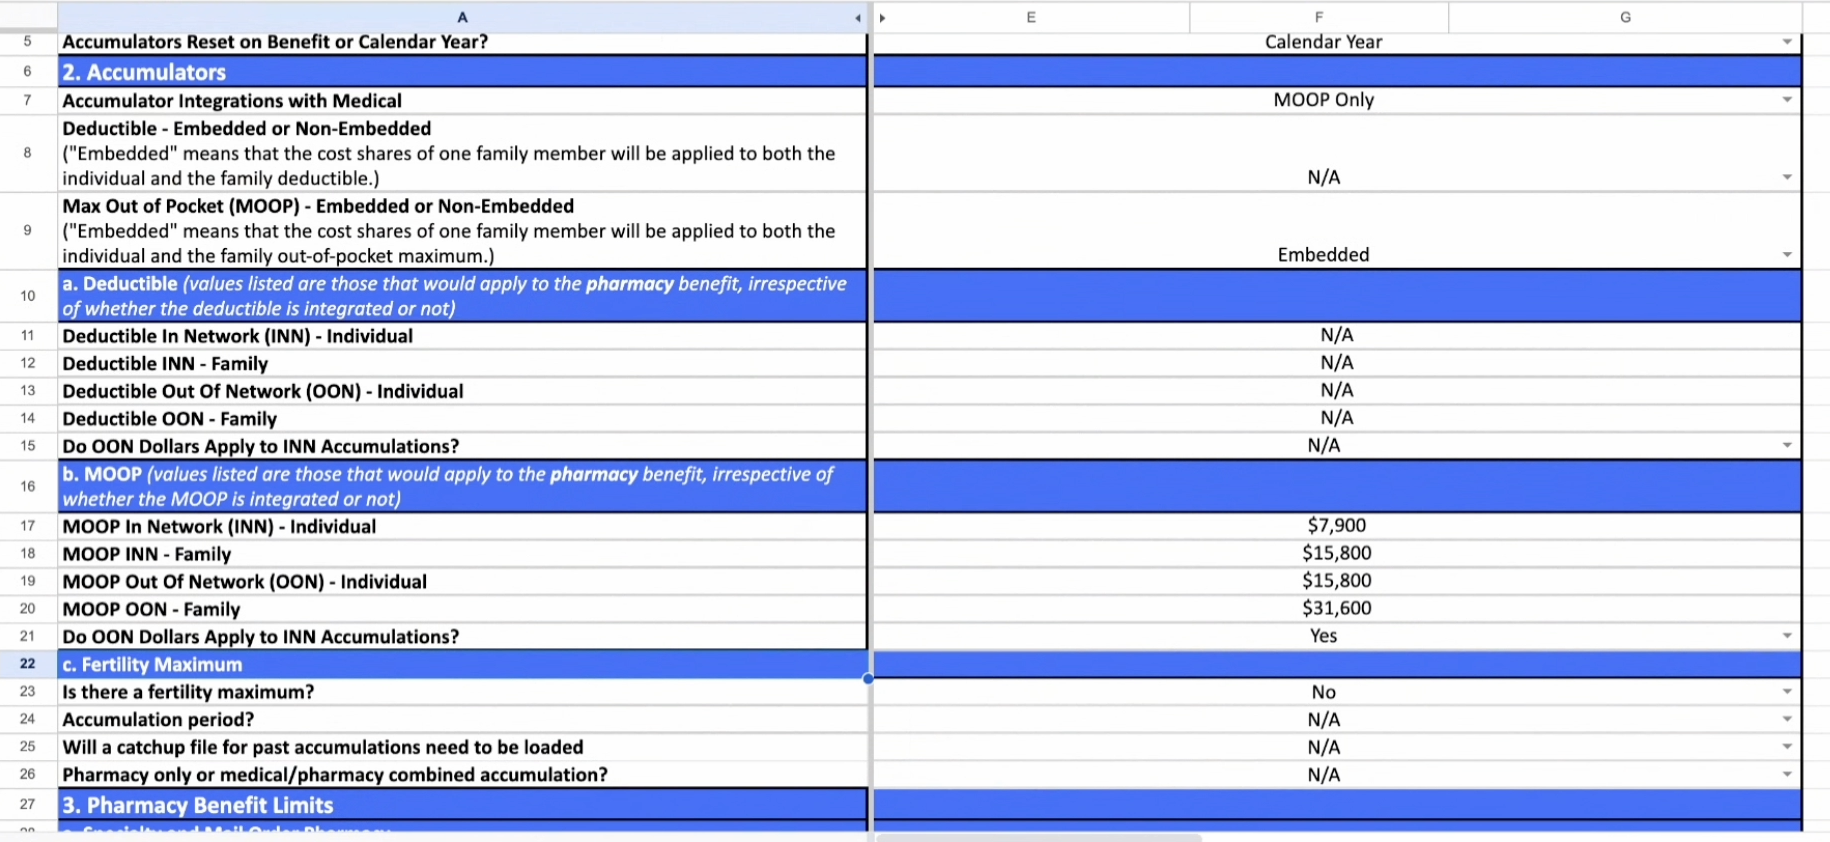Open the Calendar Year dropdown arrow
This screenshot has width=1830, height=842.
(x=1786, y=42)
